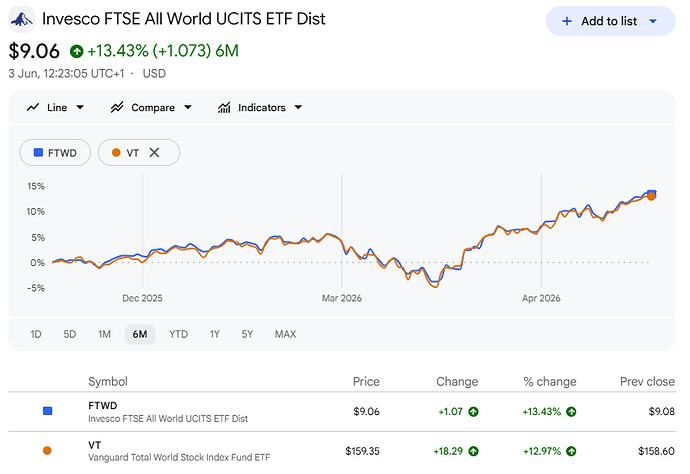Select the FTWD chip in the chart

coord(55,153)
